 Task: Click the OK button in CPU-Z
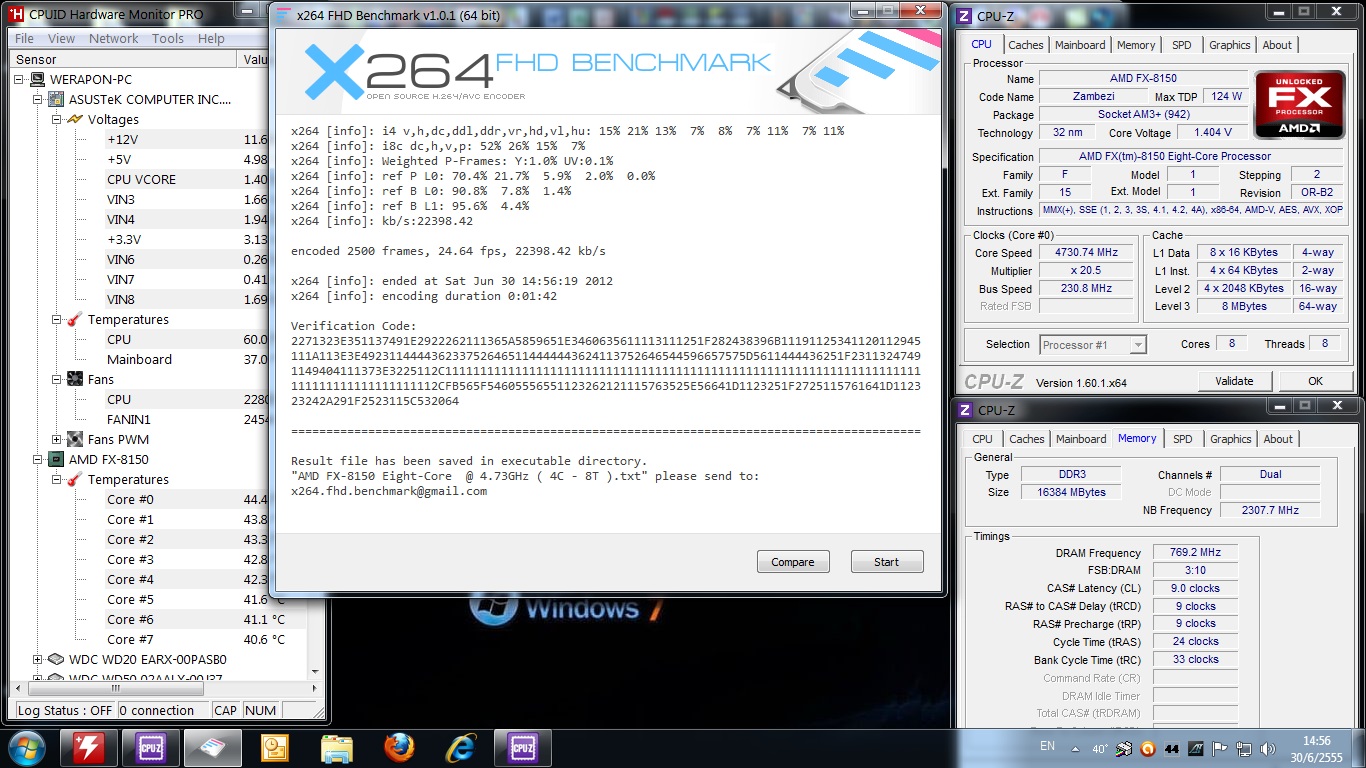[x=1315, y=381]
